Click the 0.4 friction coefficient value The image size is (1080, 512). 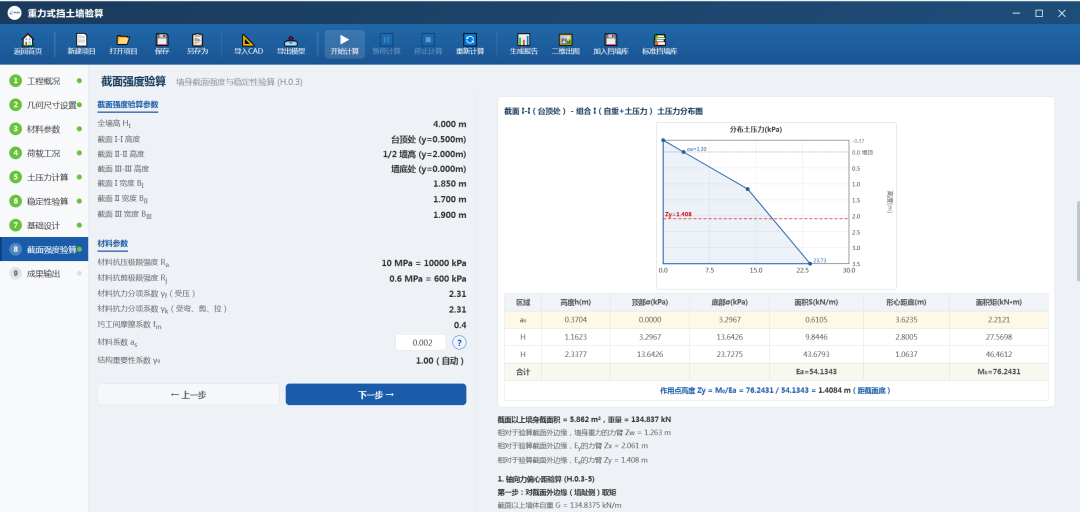click(x=460, y=325)
